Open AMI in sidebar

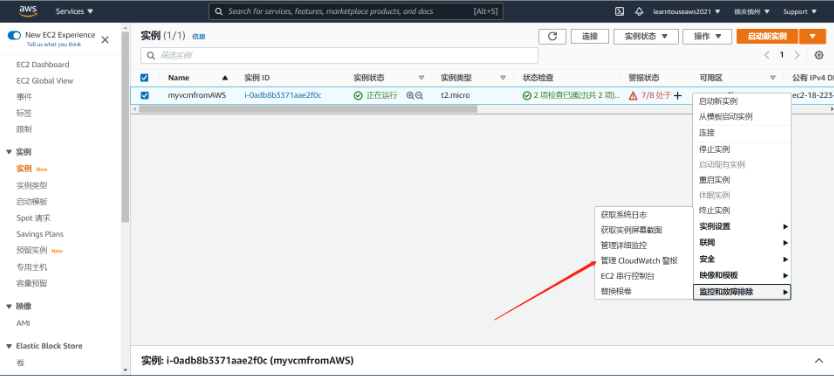(x=23, y=323)
